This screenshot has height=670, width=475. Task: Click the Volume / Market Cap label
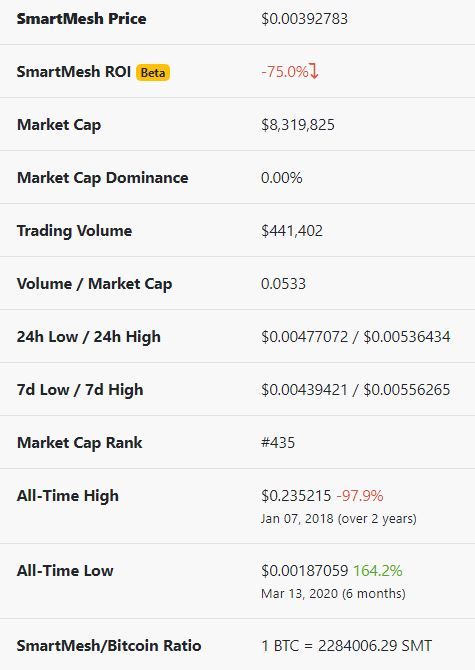(x=94, y=284)
